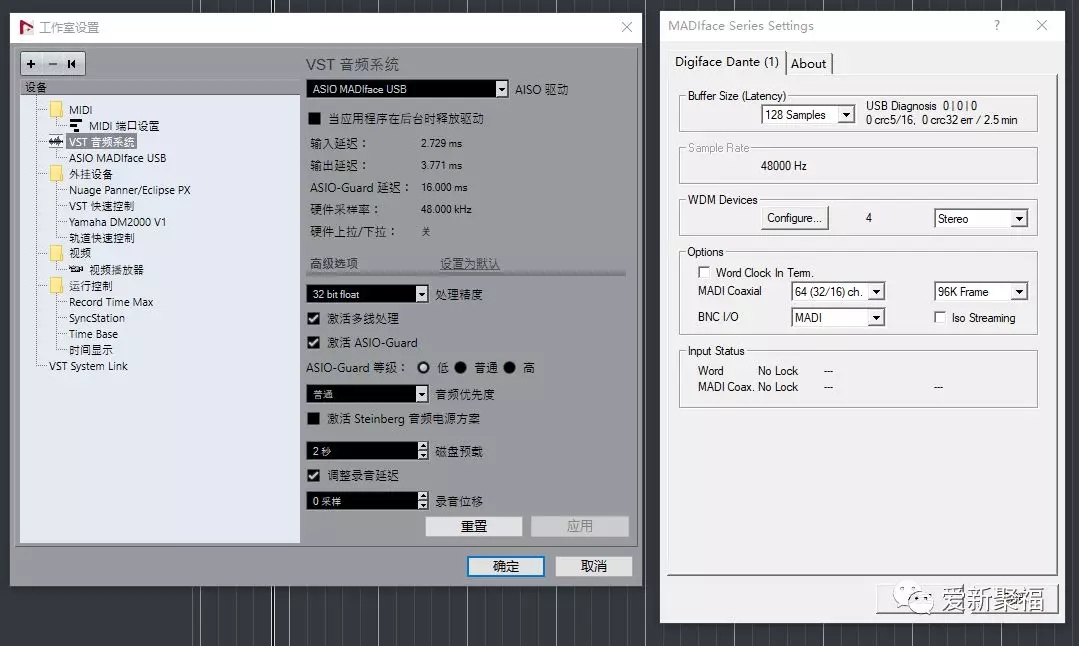Click the 外挂设备 folder icon
Image resolution: width=1079 pixels, height=646 pixels.
coord(56,174)
